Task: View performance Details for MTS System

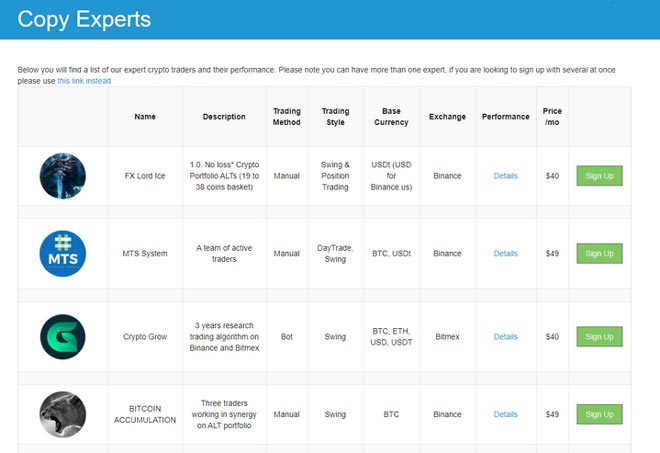Action: pyautogui.click(x=505, y=253)
